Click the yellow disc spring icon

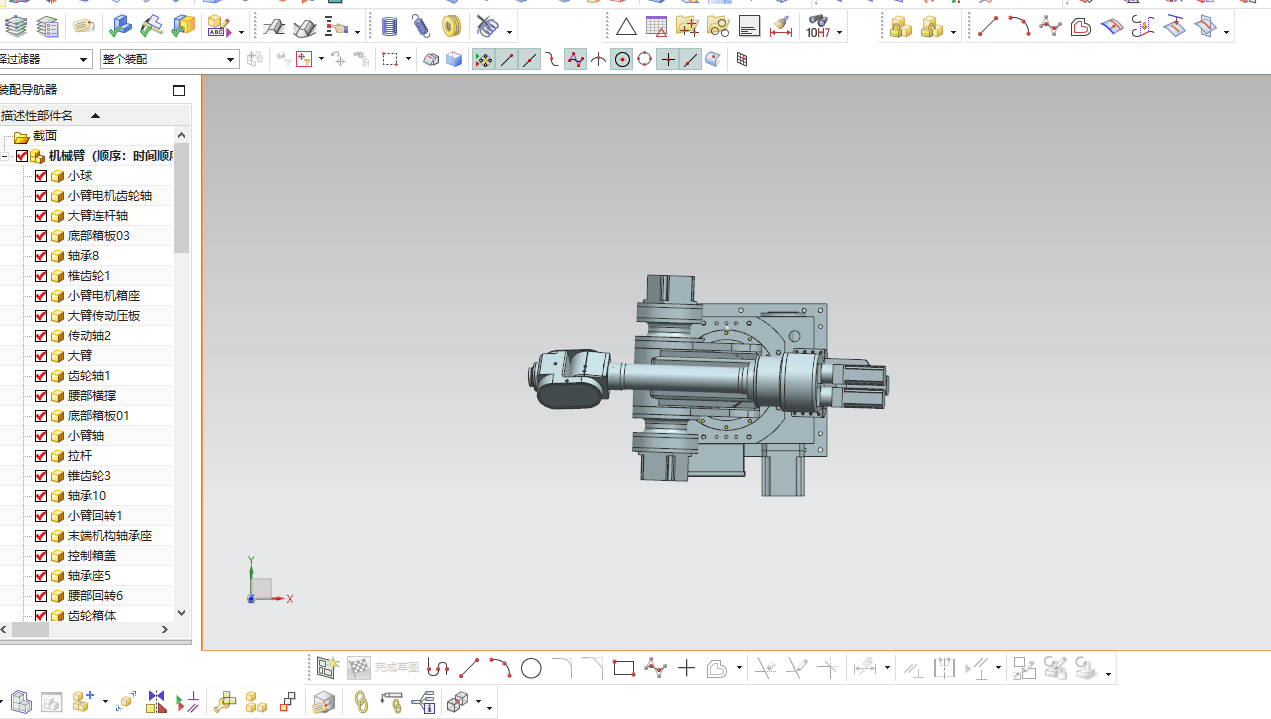pyautogui.click(x=452, y=27)
